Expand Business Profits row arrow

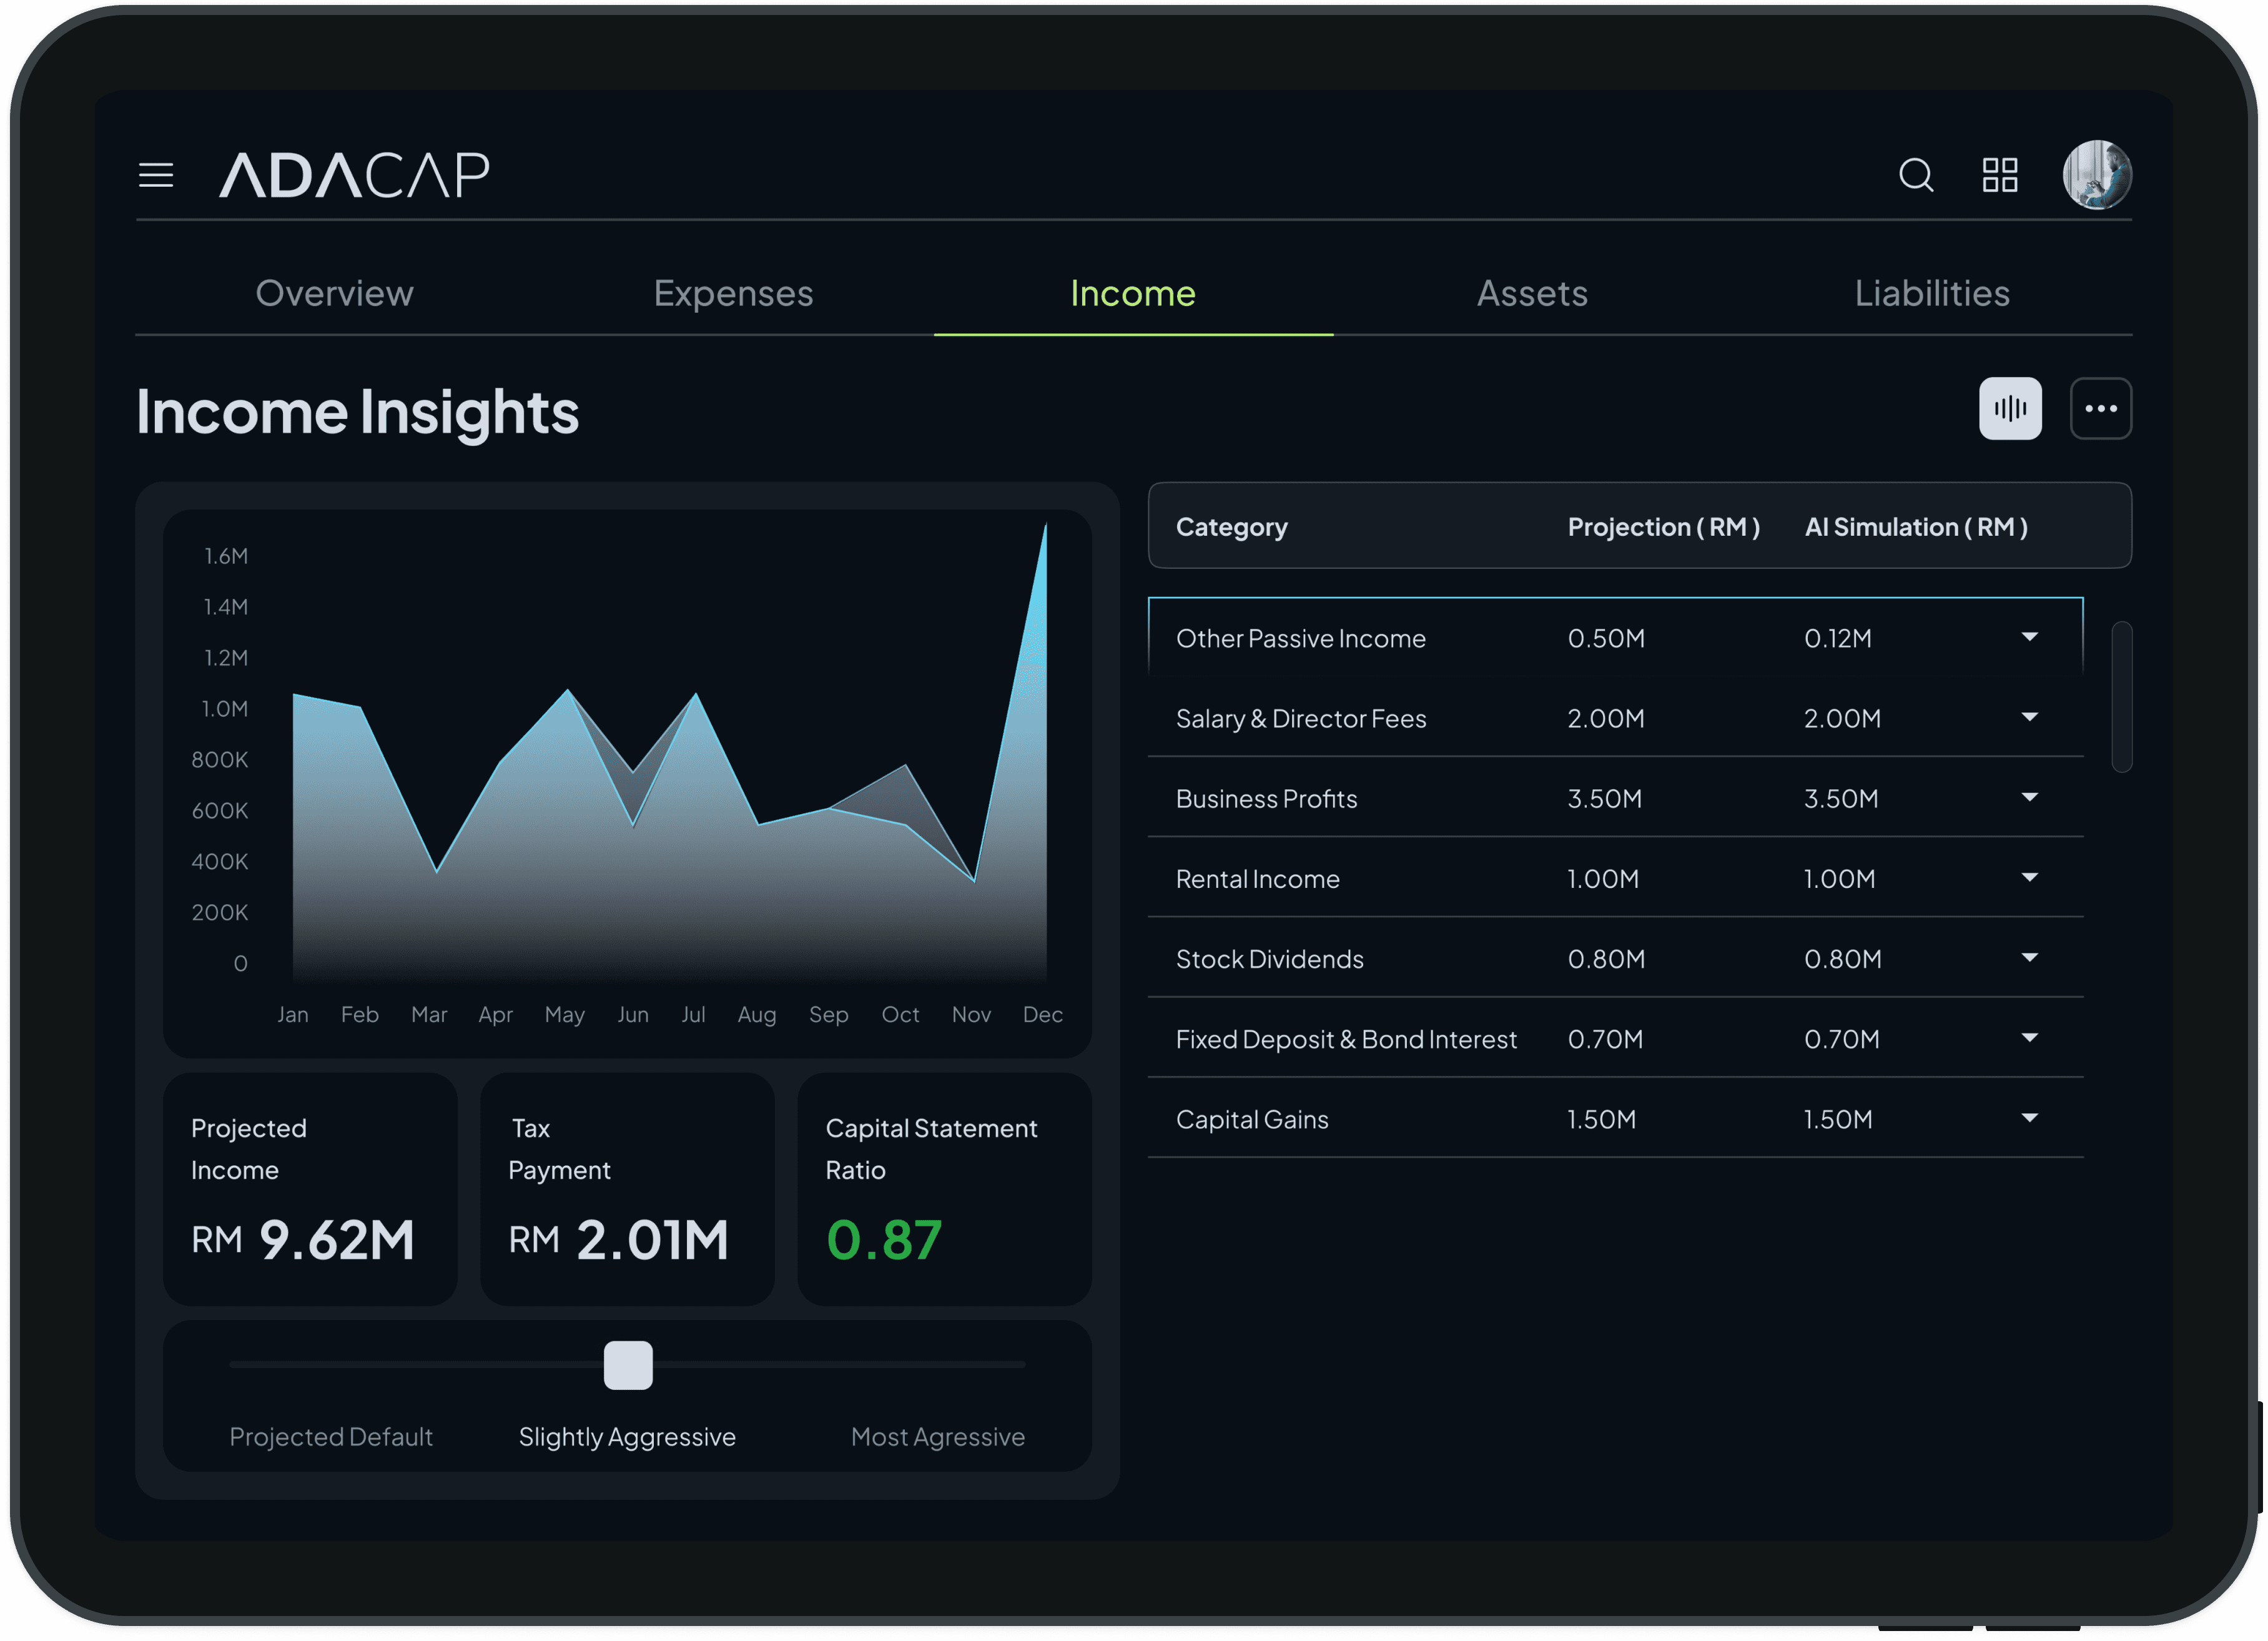coord(2029,797)
